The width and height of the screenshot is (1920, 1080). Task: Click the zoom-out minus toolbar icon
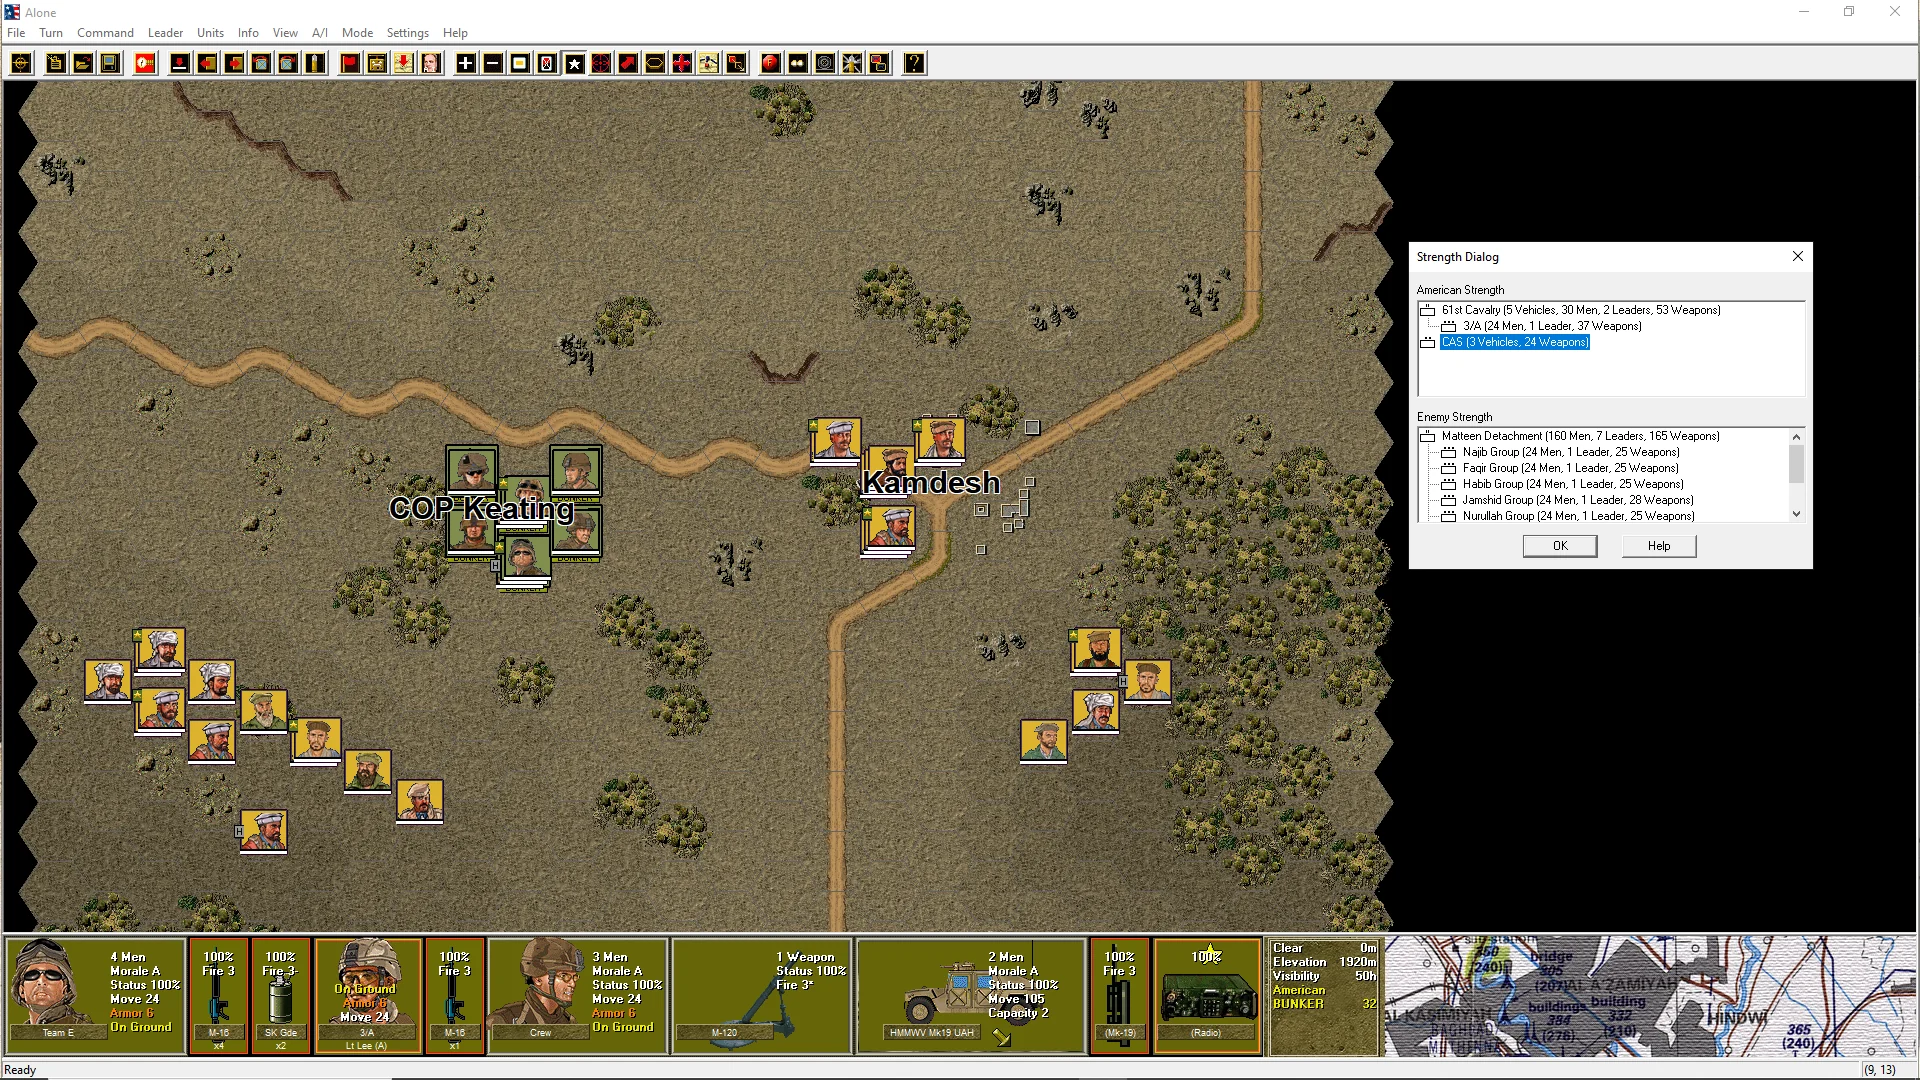(x=493, y=64)
